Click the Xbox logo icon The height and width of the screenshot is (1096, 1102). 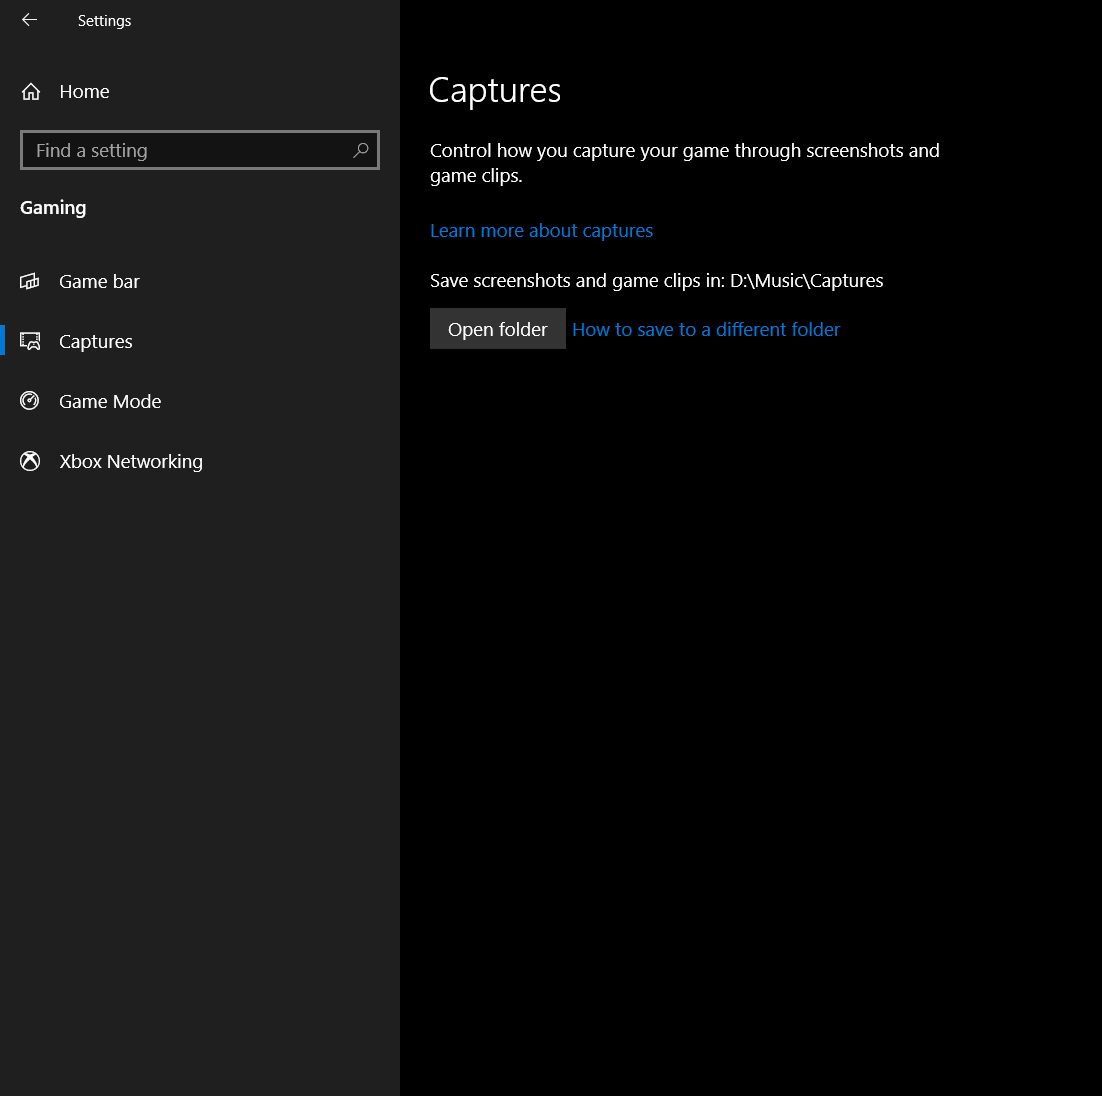coord(30,461)
